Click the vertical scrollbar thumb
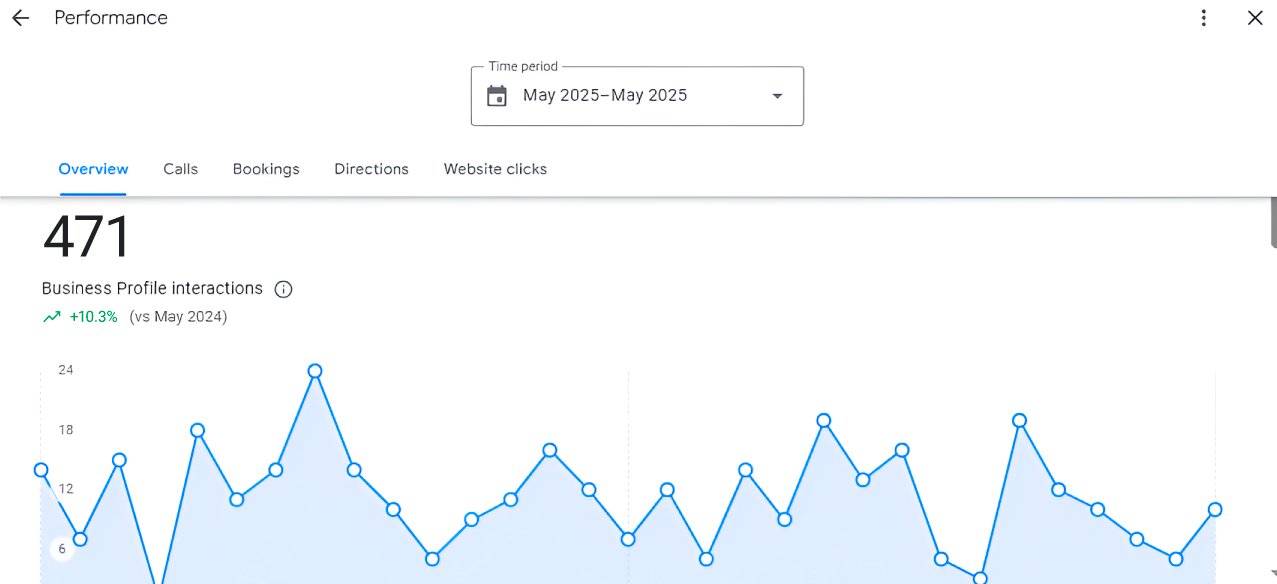Image resolution: width=1277 pixels, height=584 pixels. click(x=1273, y=222)
